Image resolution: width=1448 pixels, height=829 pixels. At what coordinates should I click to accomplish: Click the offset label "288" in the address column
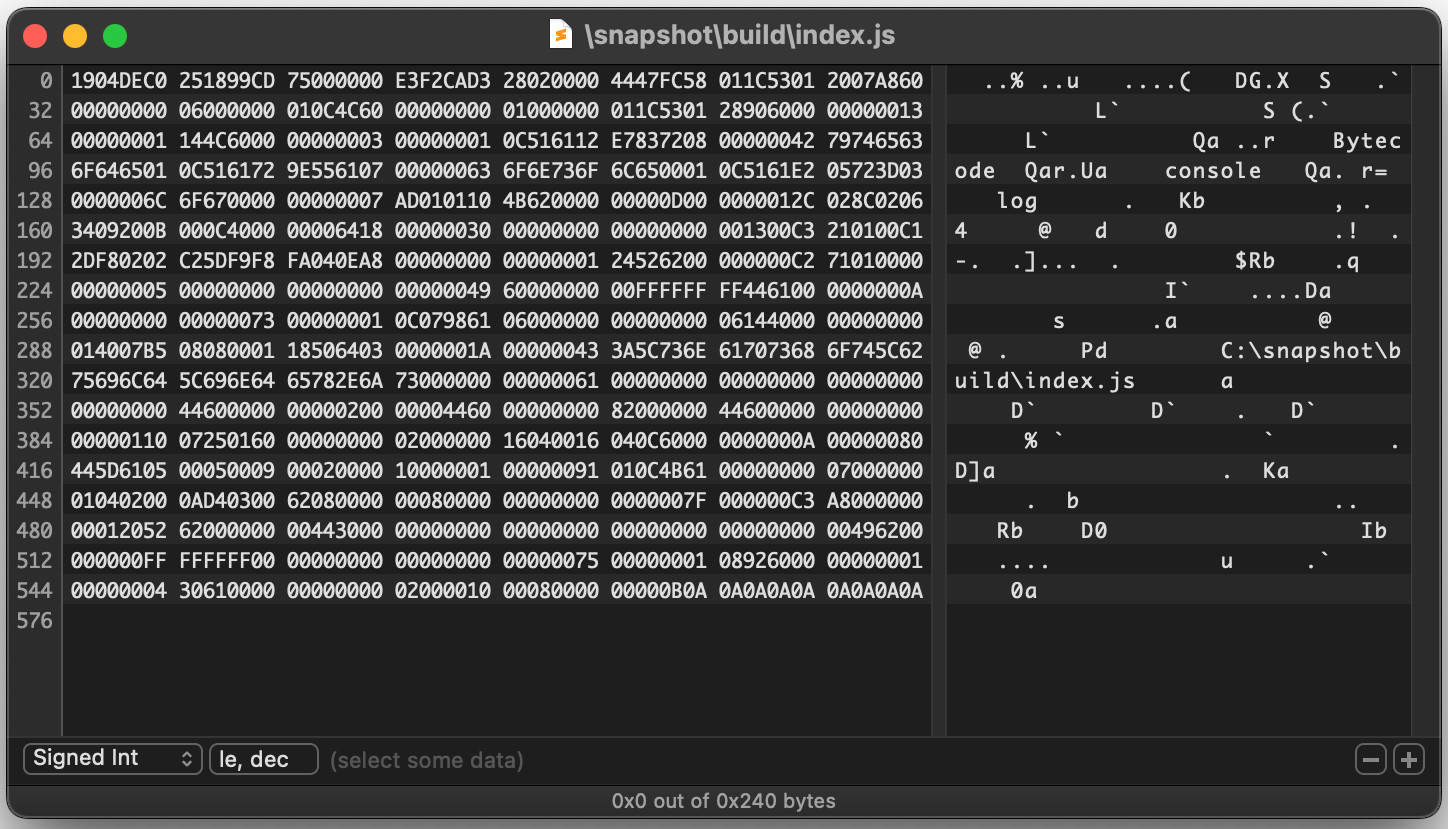(x=35, y=350)
